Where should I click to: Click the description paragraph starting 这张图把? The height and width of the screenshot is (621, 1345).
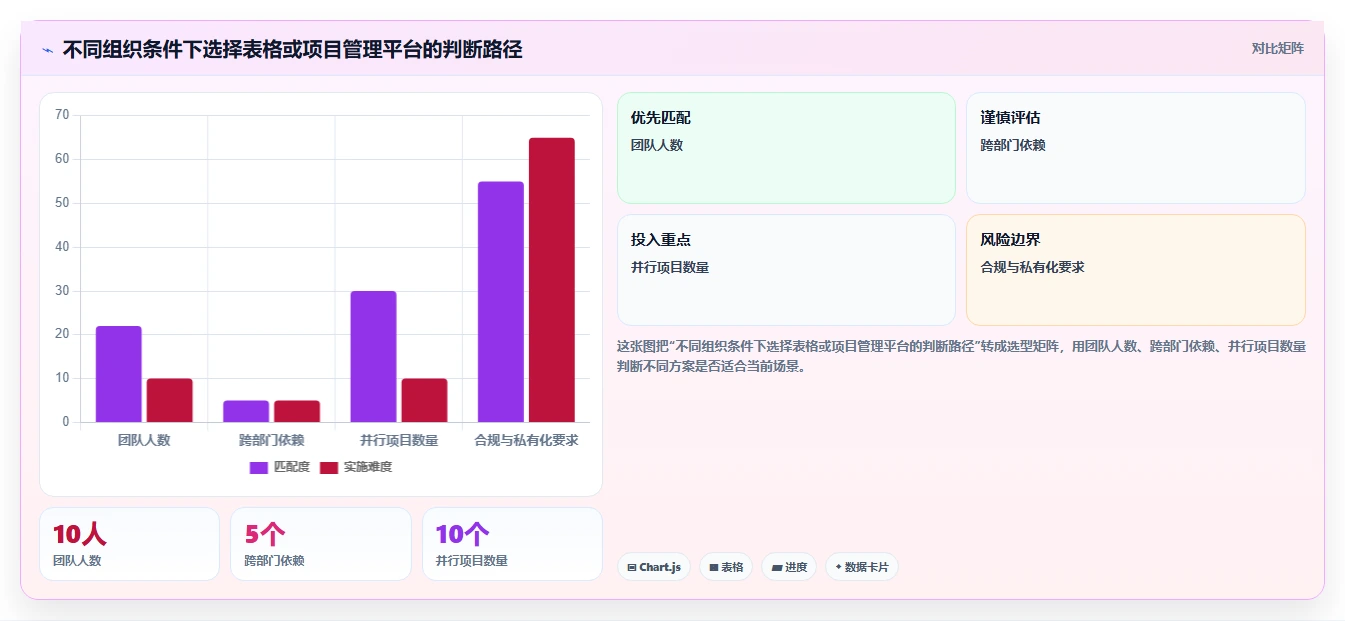click(961, 356)
